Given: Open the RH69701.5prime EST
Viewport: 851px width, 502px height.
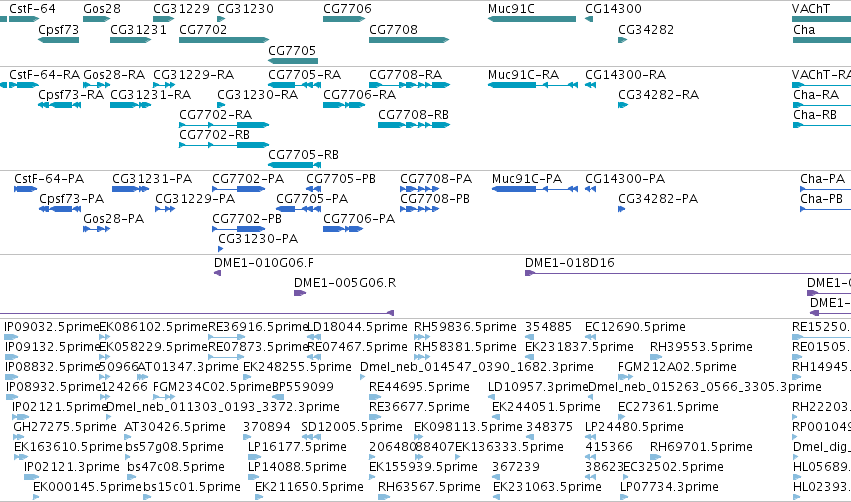Looking at the screenshot, I should (655, 457).
